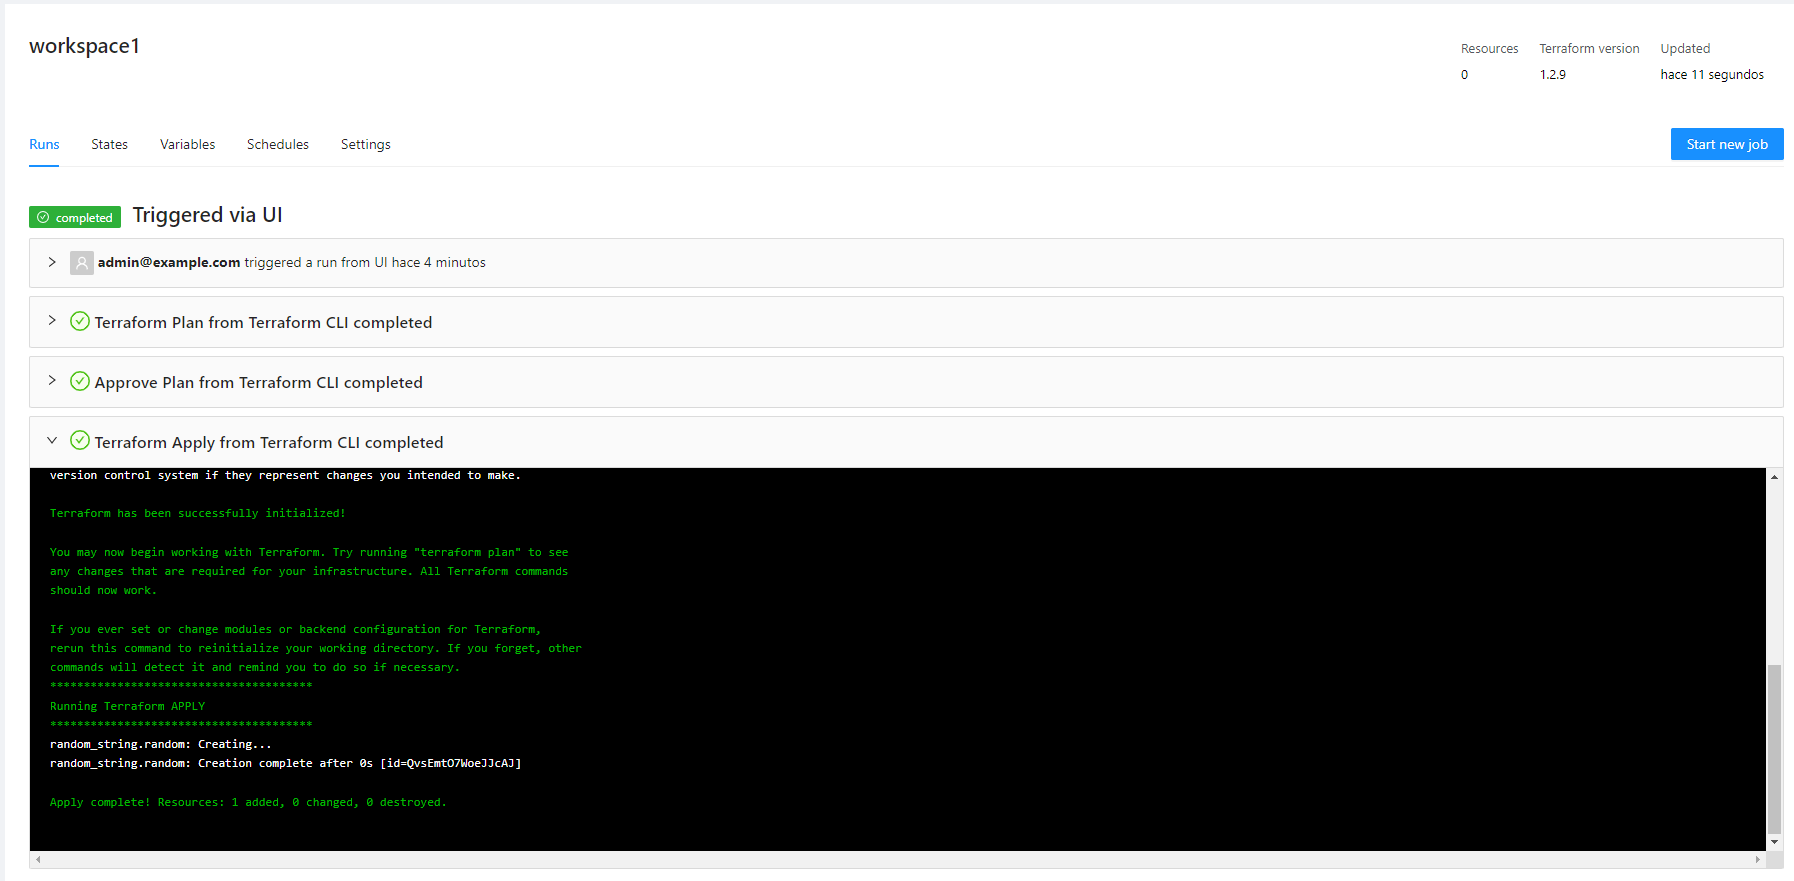Expand the admin@example.com triggered run row
Image resolution: width=1794 pixels, height=881 pixels.
point(52,262)
